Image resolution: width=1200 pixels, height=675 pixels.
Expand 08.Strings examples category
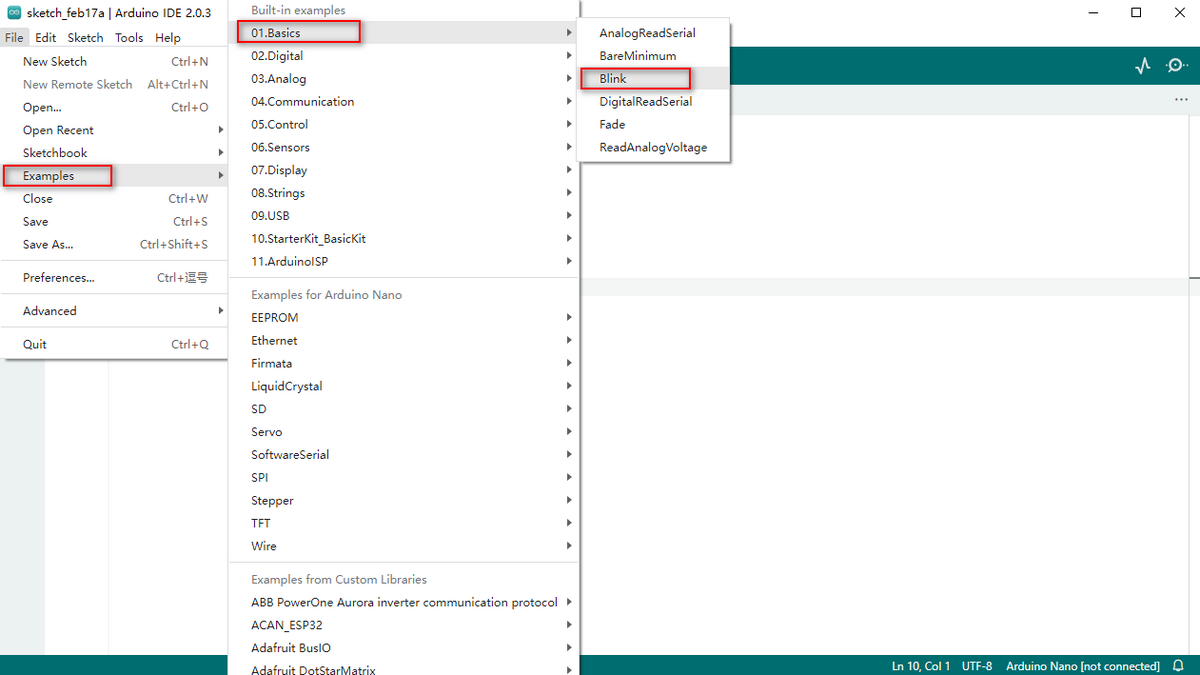[404, 193]
